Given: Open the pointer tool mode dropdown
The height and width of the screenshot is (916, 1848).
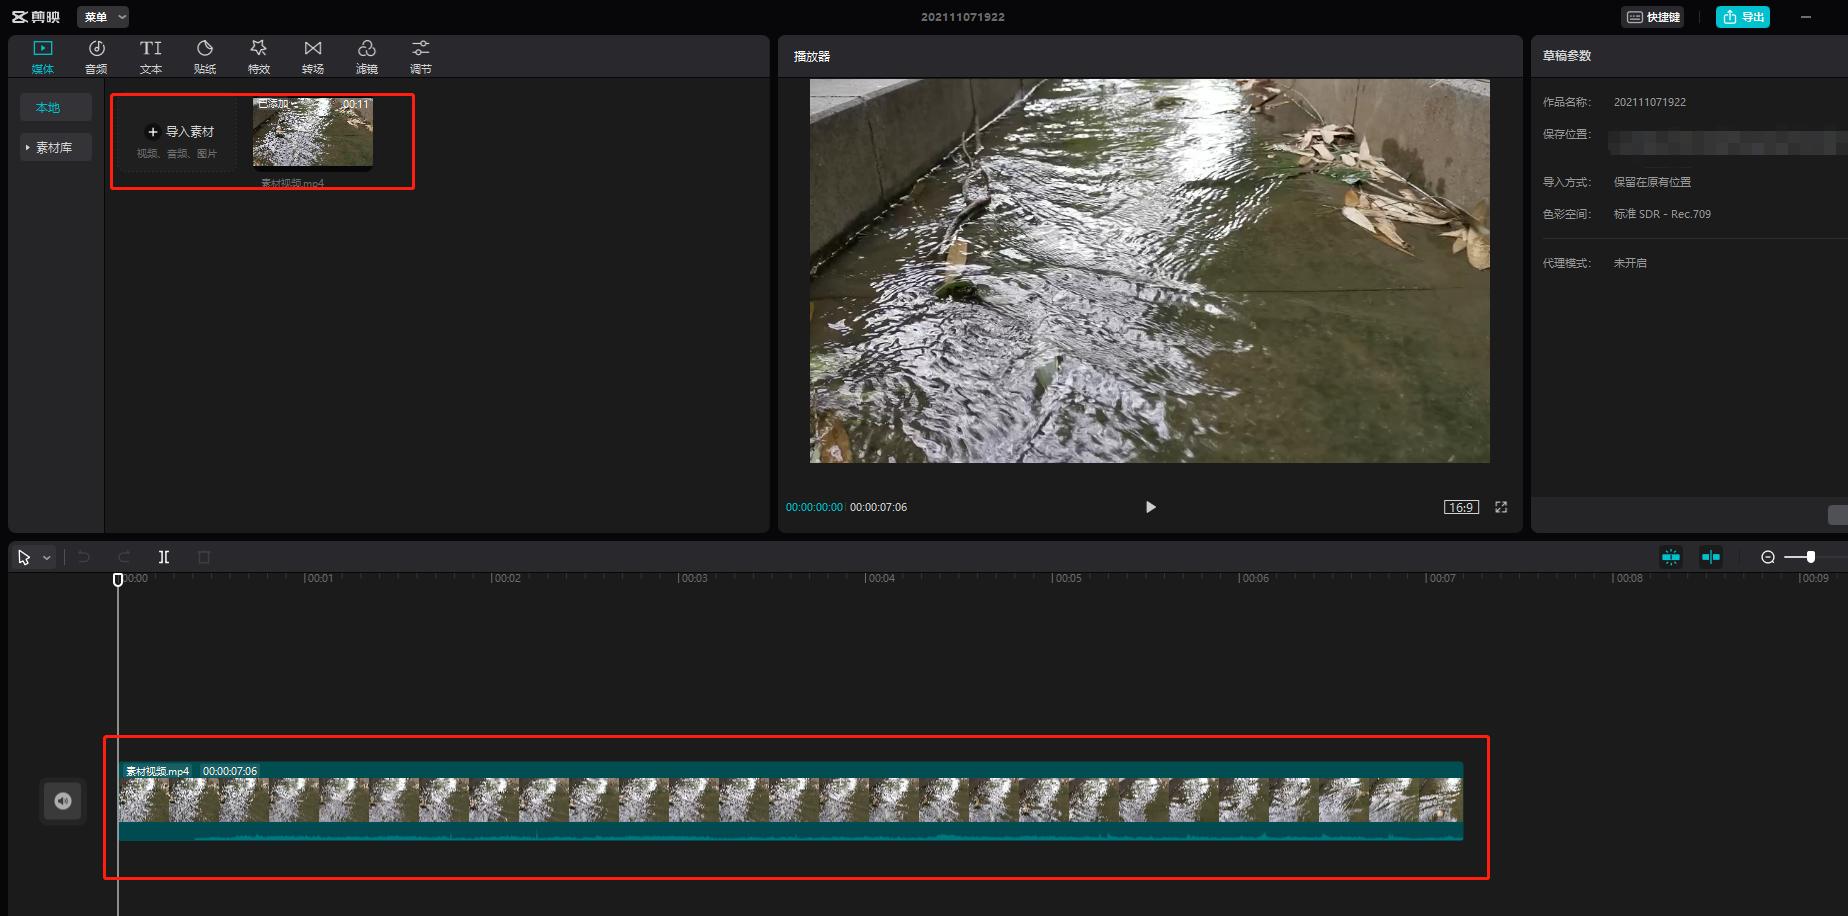Looking at the screenshot, I should [x=47, y=558].
